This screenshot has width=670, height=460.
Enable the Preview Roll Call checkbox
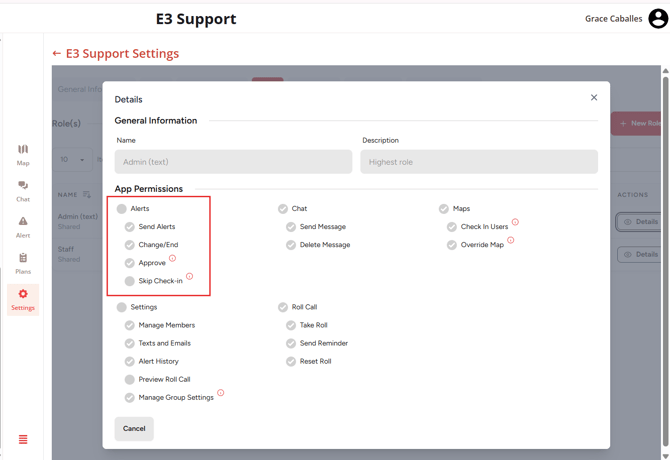click(130, 380)
